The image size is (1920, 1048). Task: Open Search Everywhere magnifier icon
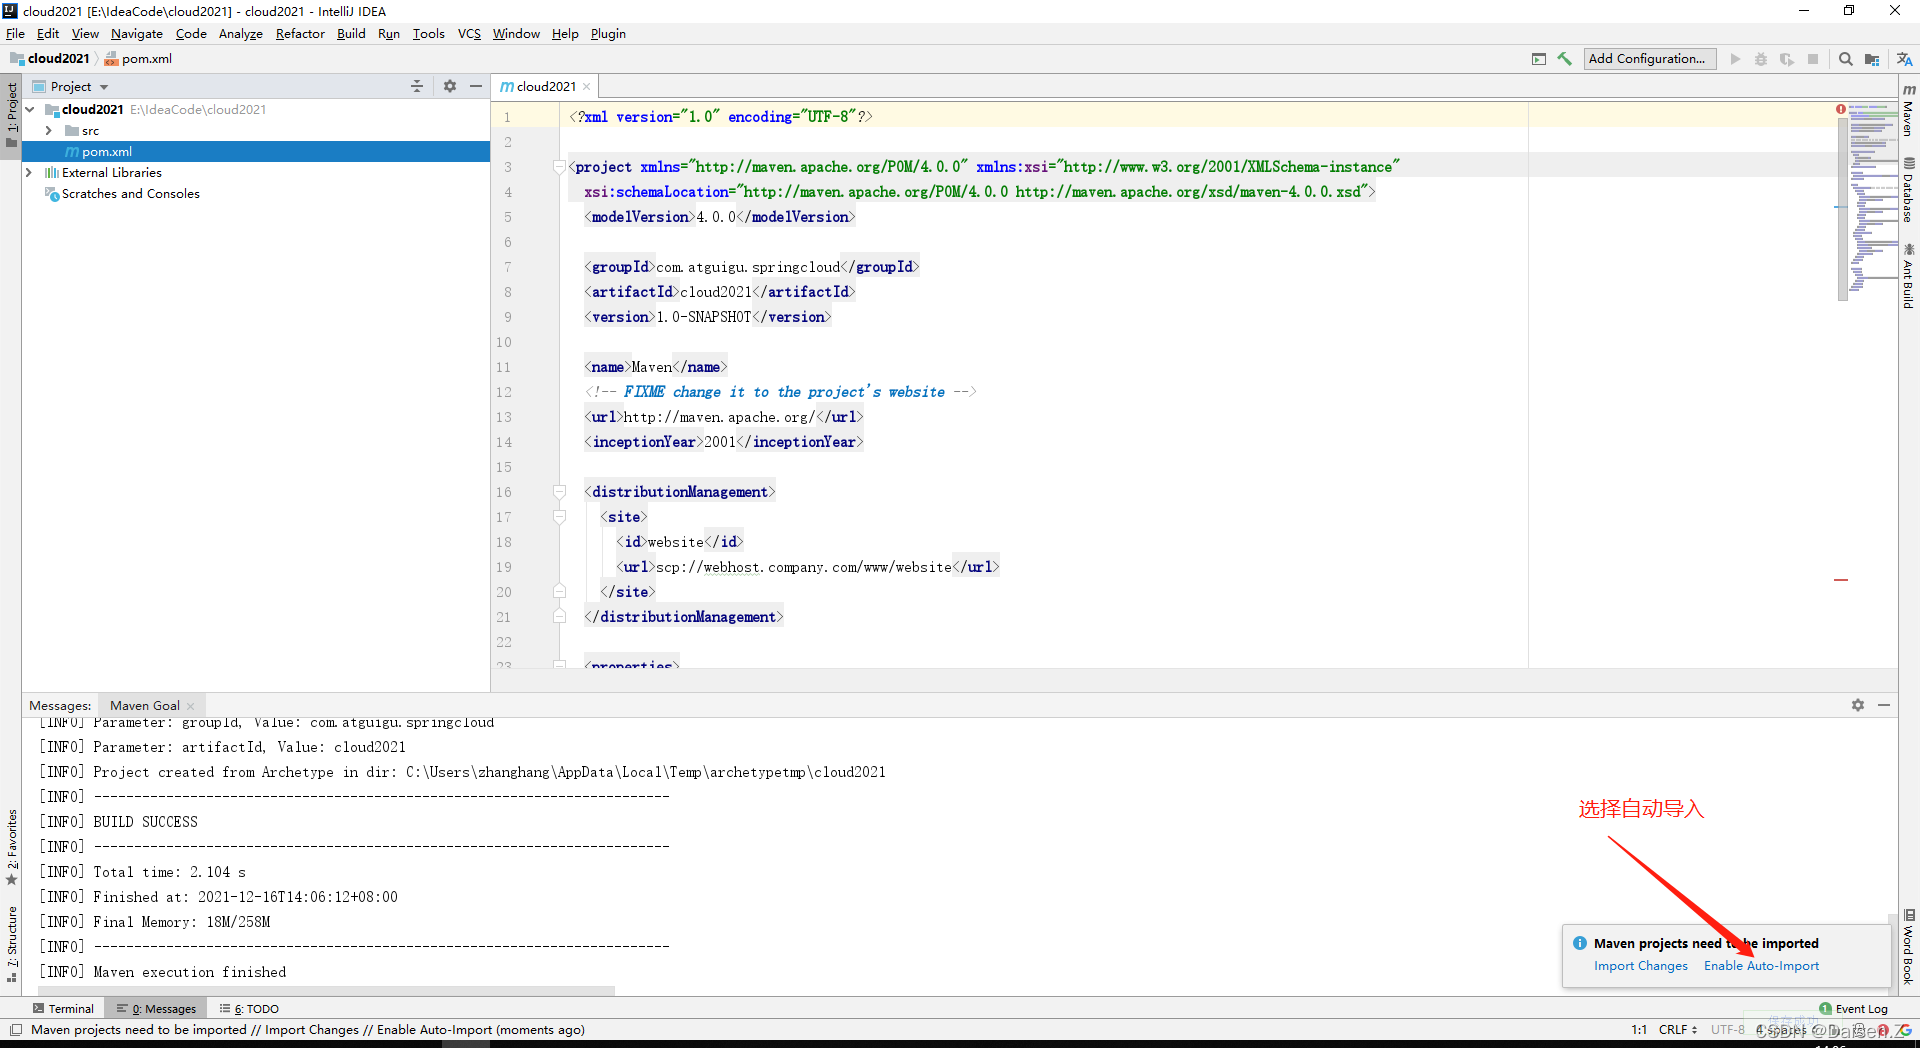click(1845, 59)
